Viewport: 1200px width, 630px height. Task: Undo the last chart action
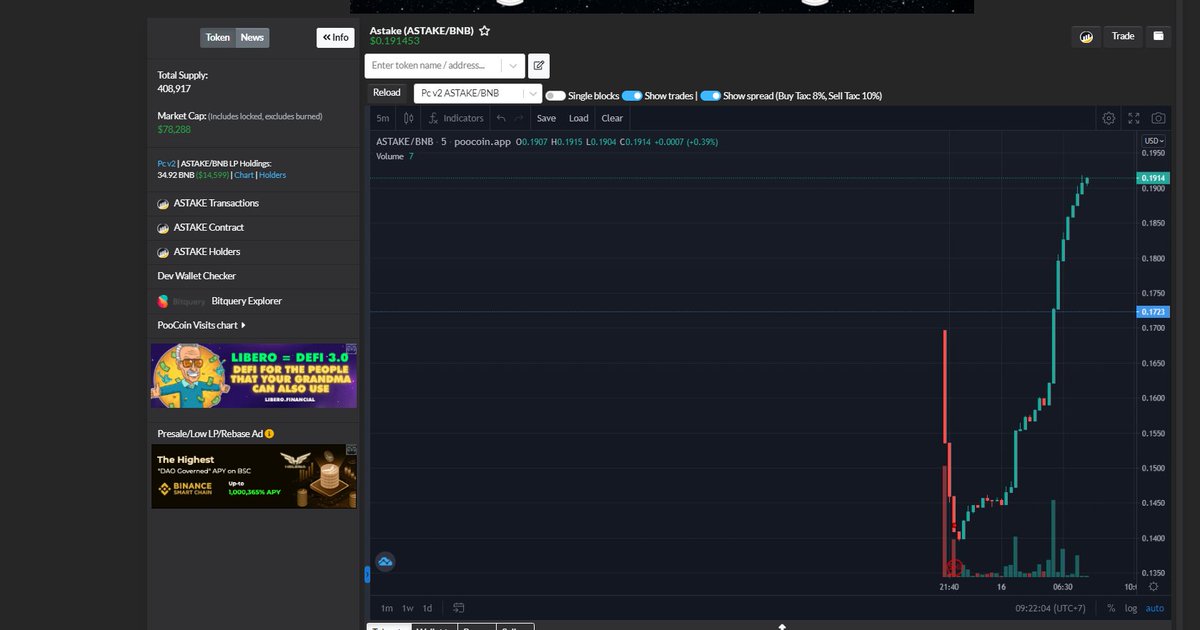(x=501, y=118)
